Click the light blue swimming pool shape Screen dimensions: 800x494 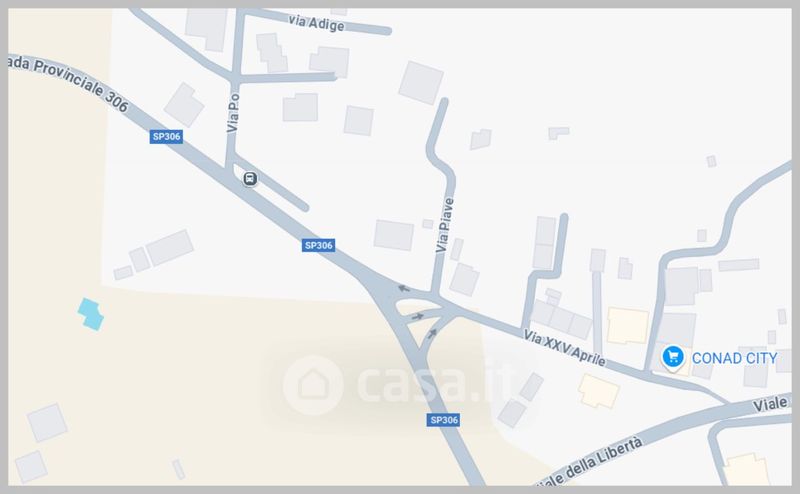[x=91, y=314]
